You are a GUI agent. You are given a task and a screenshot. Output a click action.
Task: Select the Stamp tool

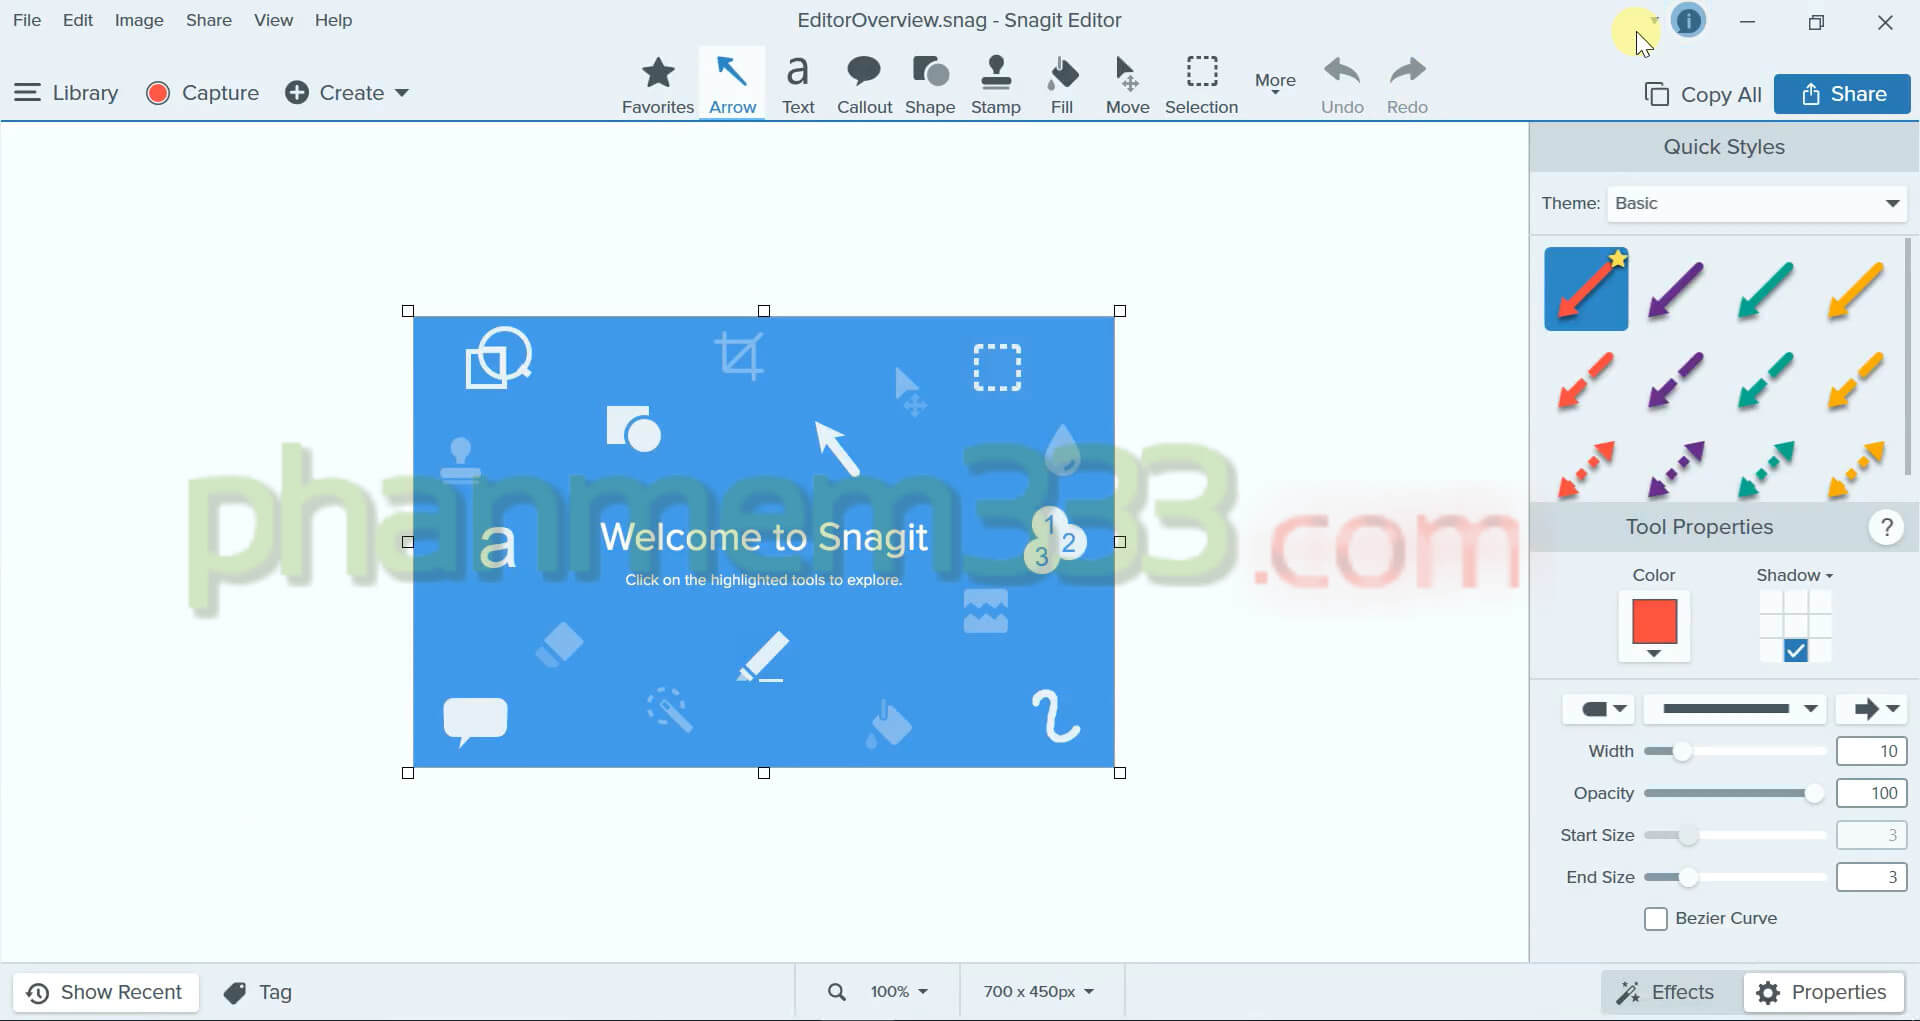coord(995,86)
